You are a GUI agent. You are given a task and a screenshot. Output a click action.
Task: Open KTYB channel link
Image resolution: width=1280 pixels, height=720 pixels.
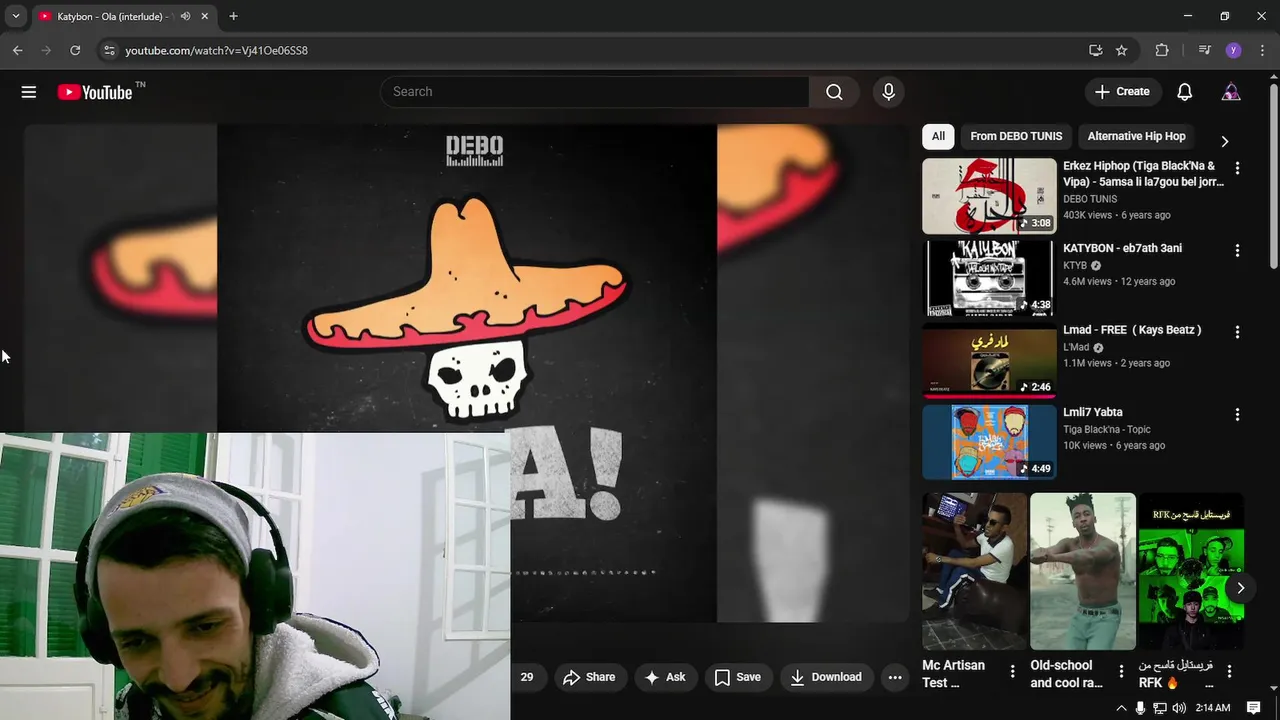coord(1075,266)
